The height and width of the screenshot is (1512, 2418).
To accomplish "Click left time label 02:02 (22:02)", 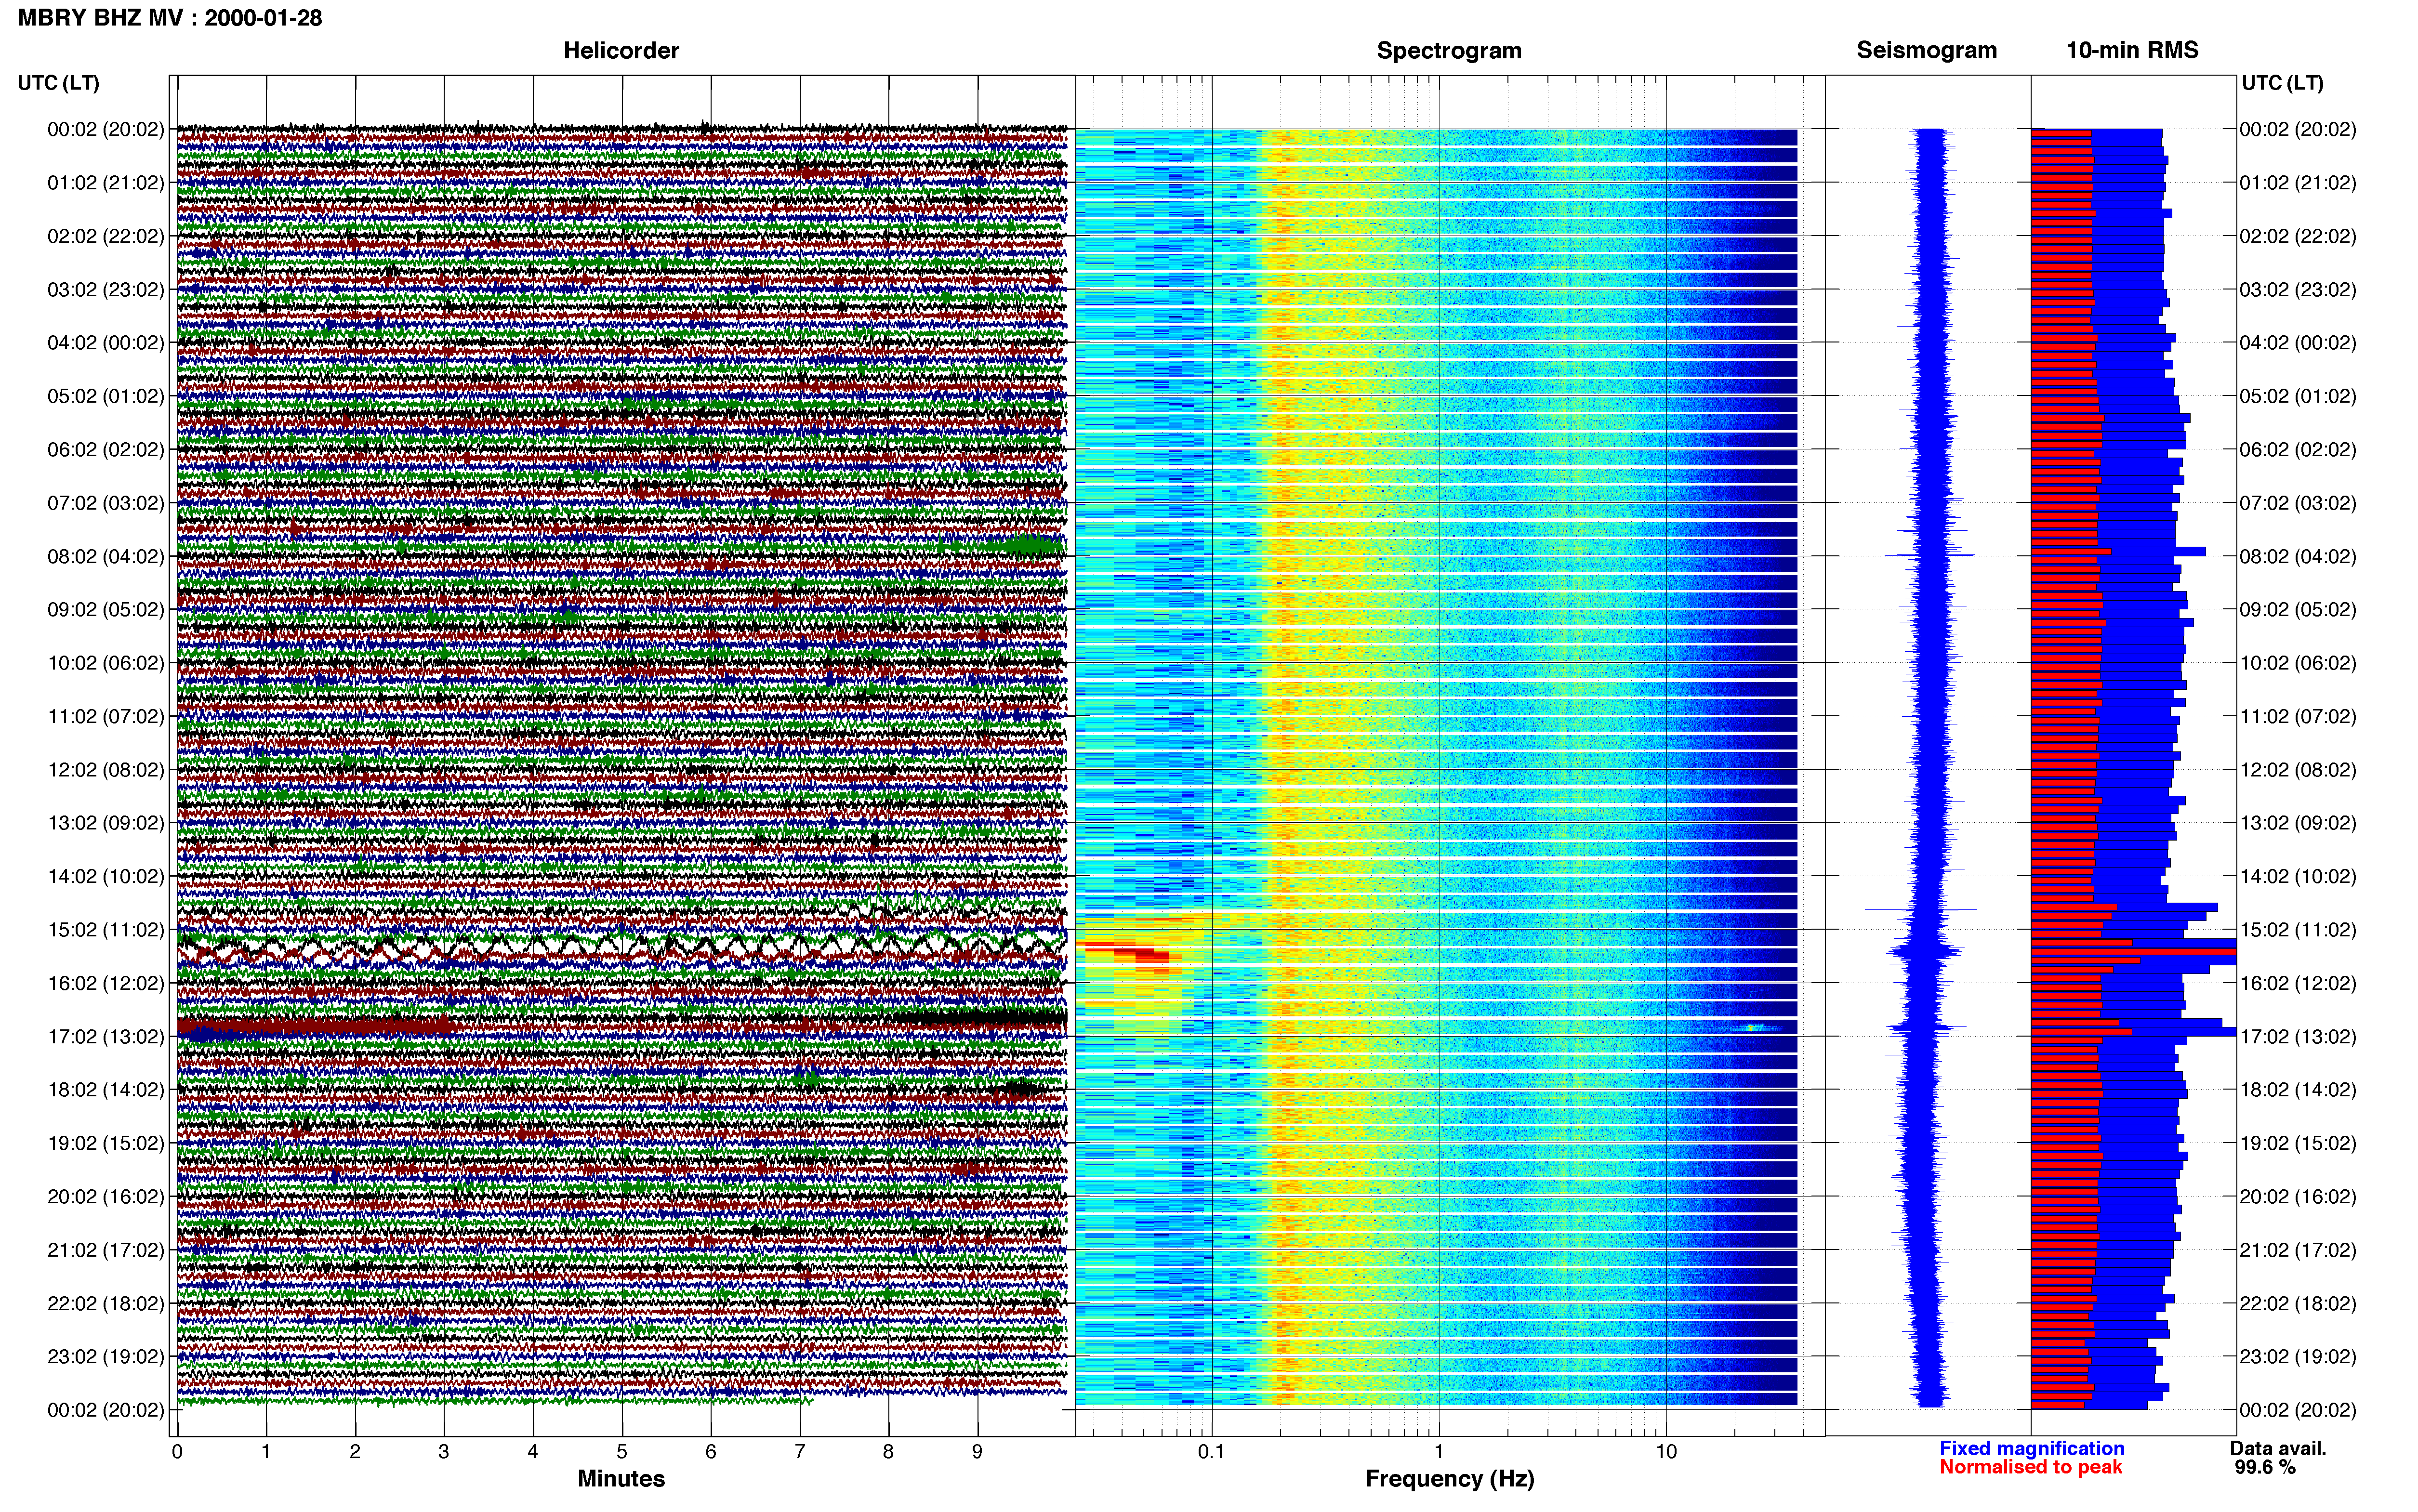I will click(106, 236).
